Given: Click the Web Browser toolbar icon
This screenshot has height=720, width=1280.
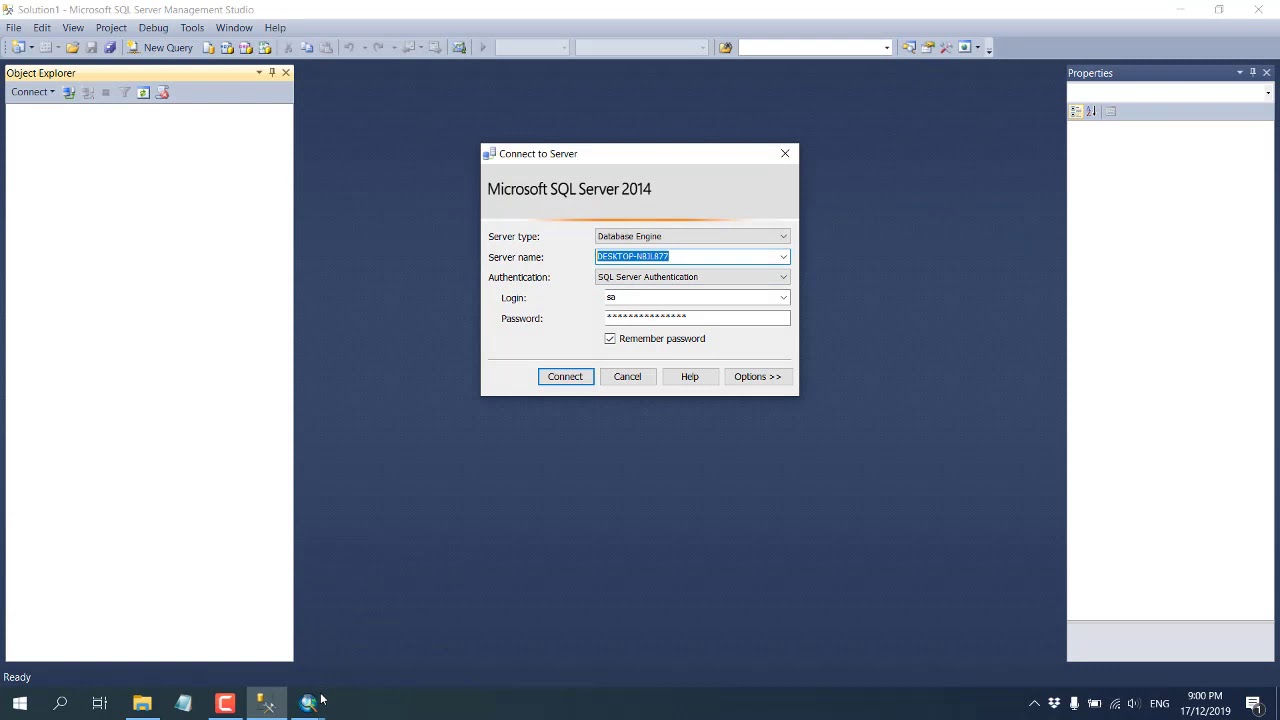Looking at the screenshot, I should point(966,47).
